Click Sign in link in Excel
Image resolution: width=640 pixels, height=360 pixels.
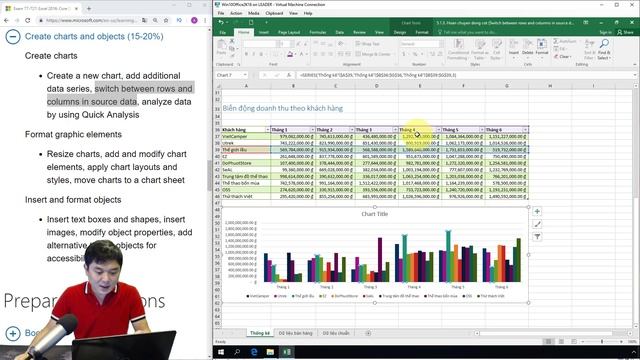pyautogui.click(x=605, y=32)
